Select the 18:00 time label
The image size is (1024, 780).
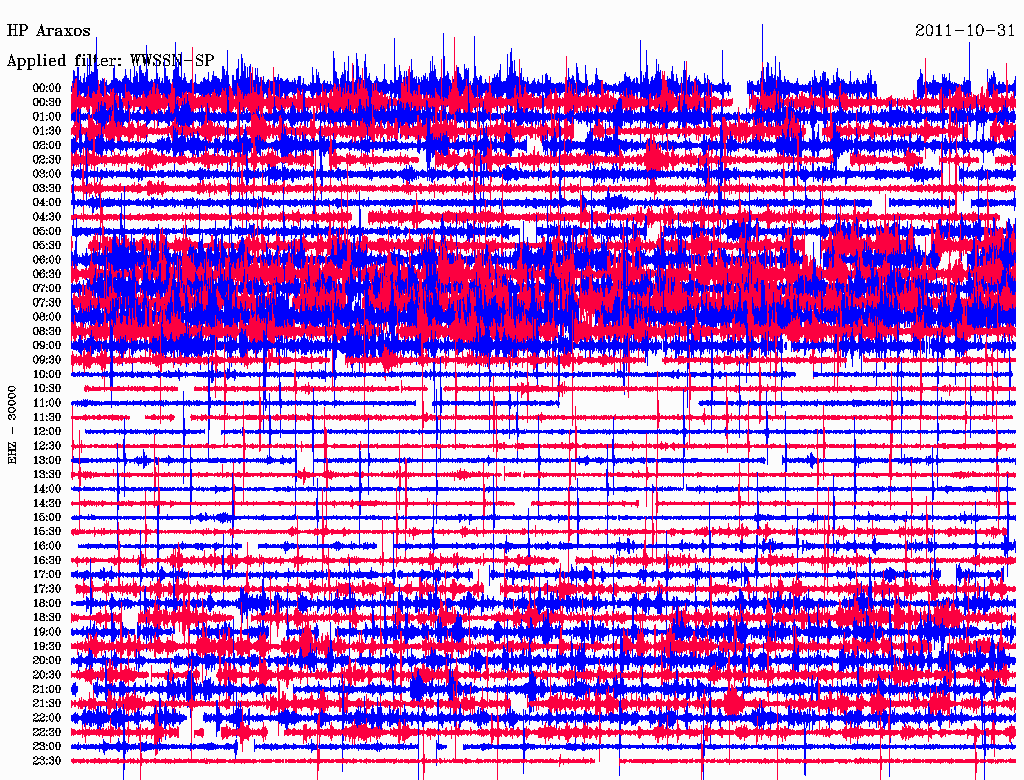click(47, 604)
